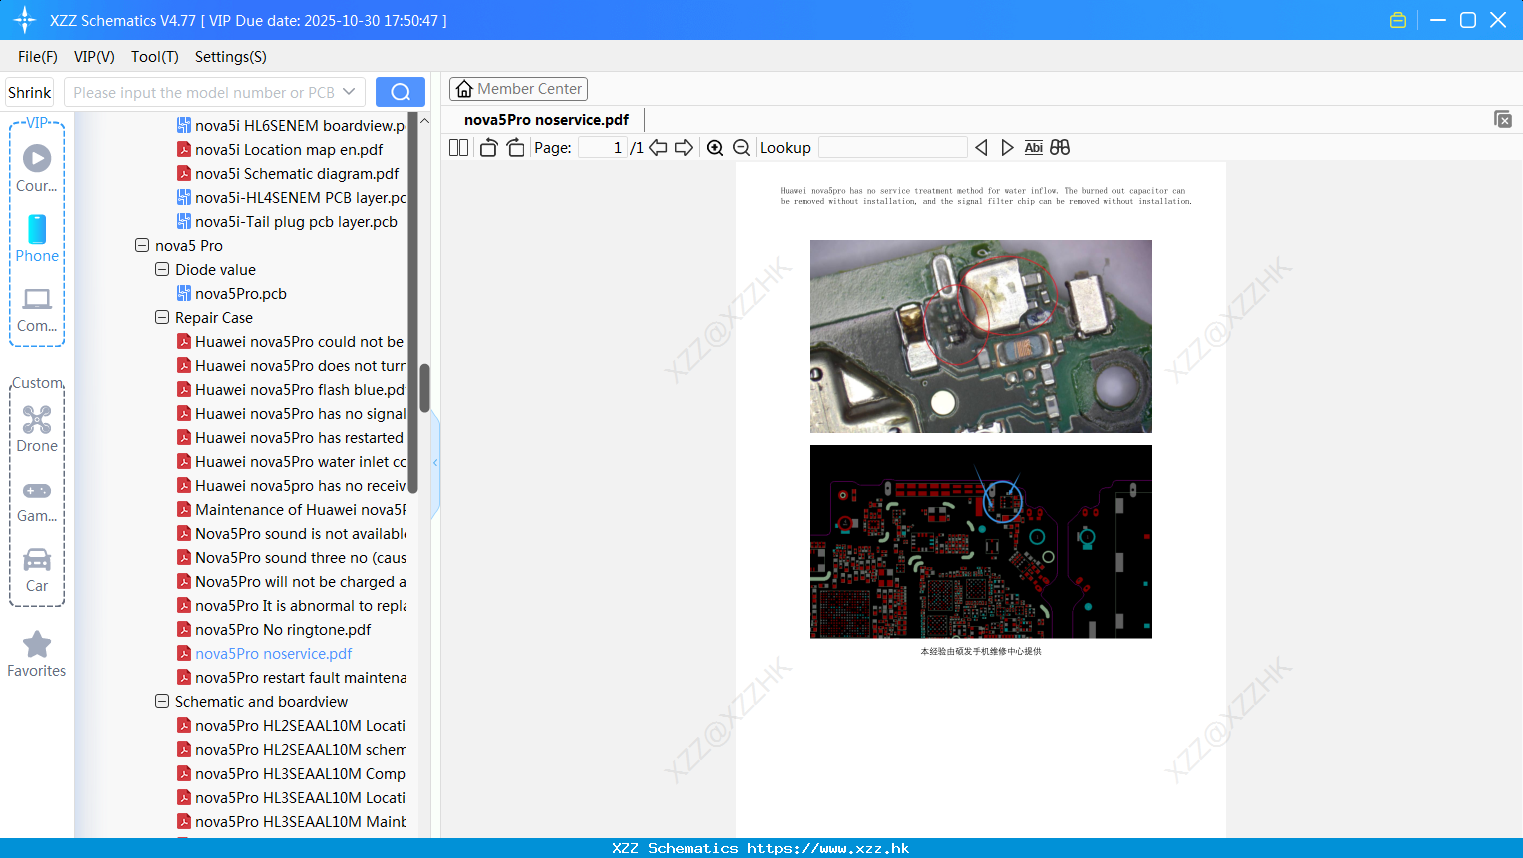Collapse the tree panel splitter handle

click(x=435, y=463)
